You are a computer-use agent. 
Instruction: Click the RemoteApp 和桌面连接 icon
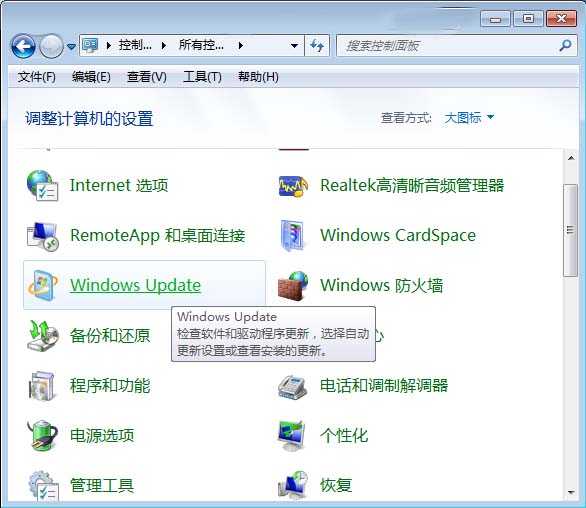pos(43,236)
